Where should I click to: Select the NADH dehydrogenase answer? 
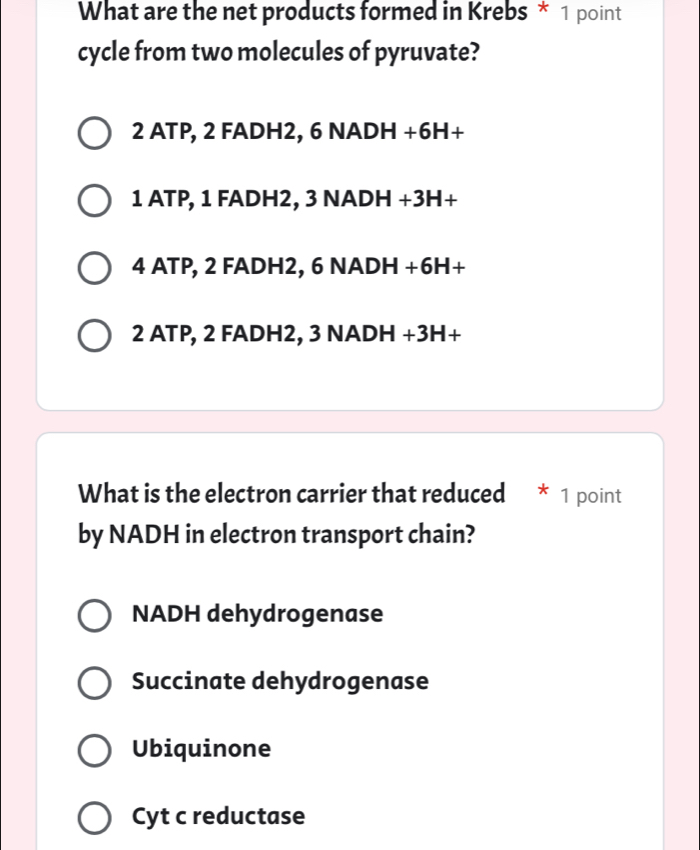click(x=95, y=615)
